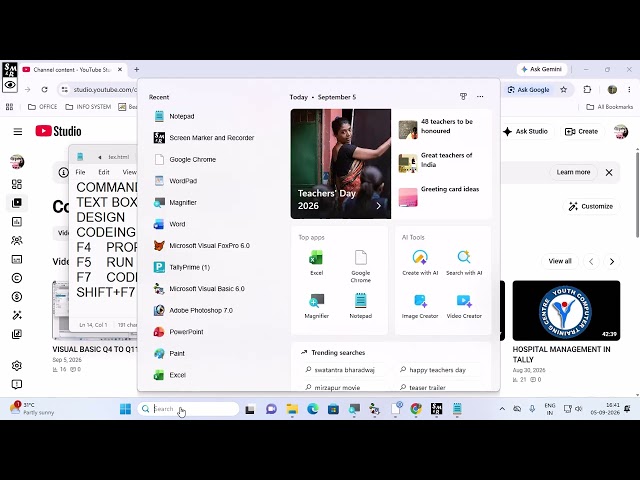Open the Teachers' Day 2026 feature card

tap(341, 164)
